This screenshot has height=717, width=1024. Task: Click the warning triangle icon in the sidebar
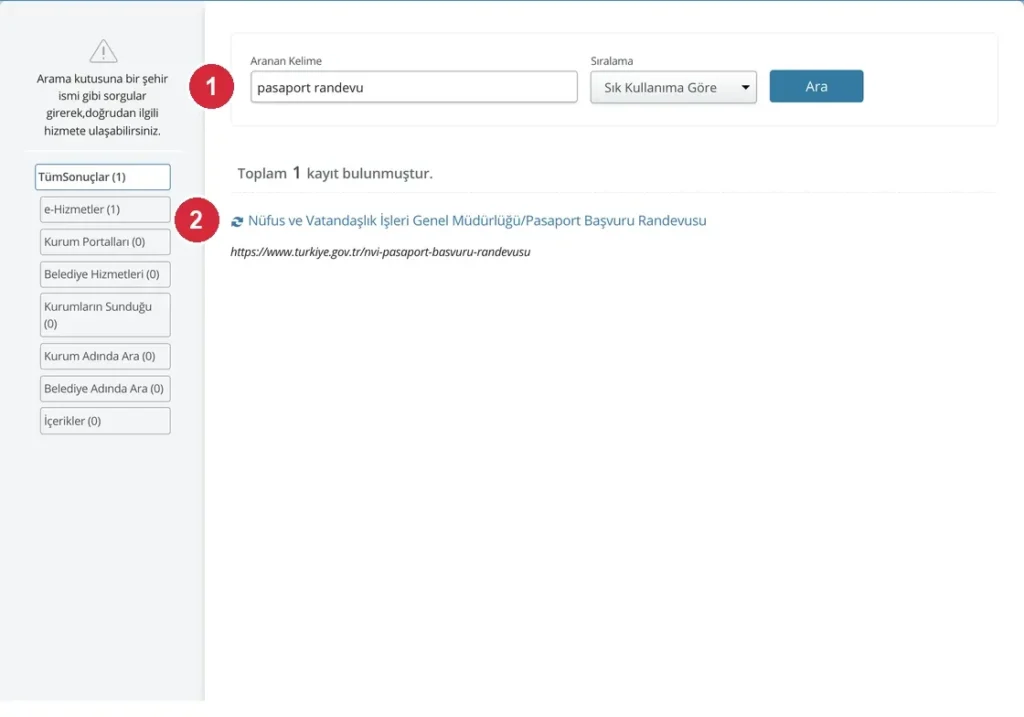point(103,51)
